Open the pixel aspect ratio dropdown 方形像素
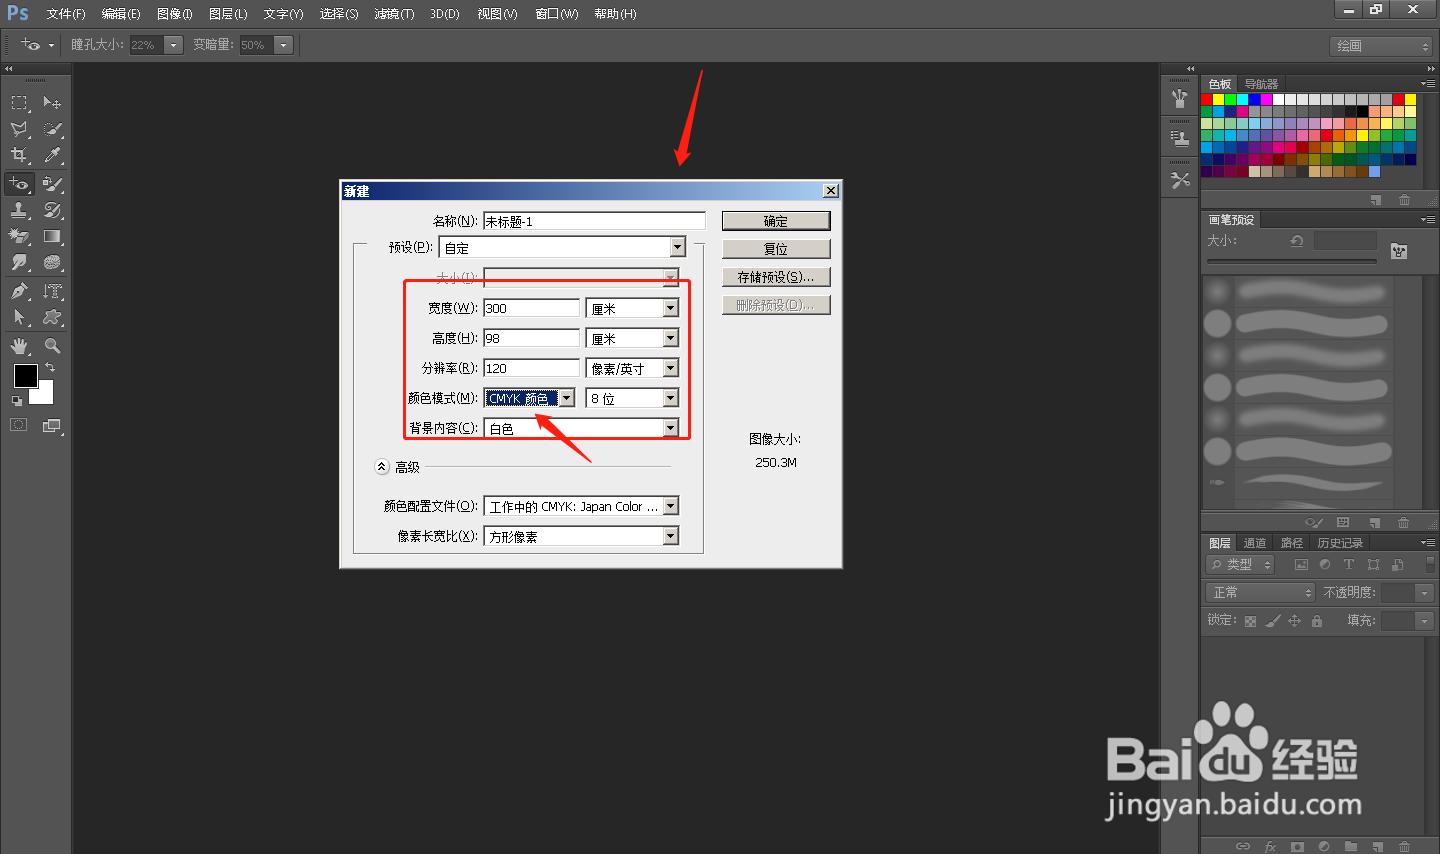 tap(582, 536)
